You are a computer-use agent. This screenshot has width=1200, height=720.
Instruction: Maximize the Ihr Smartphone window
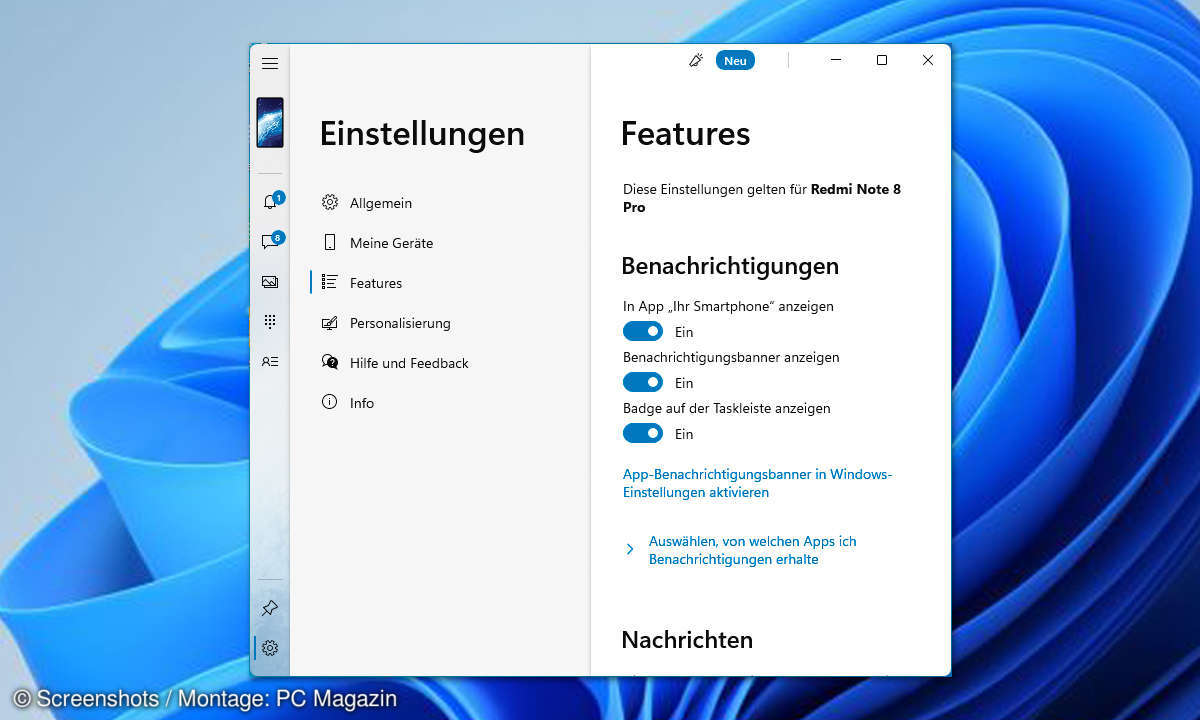(882, 60)
